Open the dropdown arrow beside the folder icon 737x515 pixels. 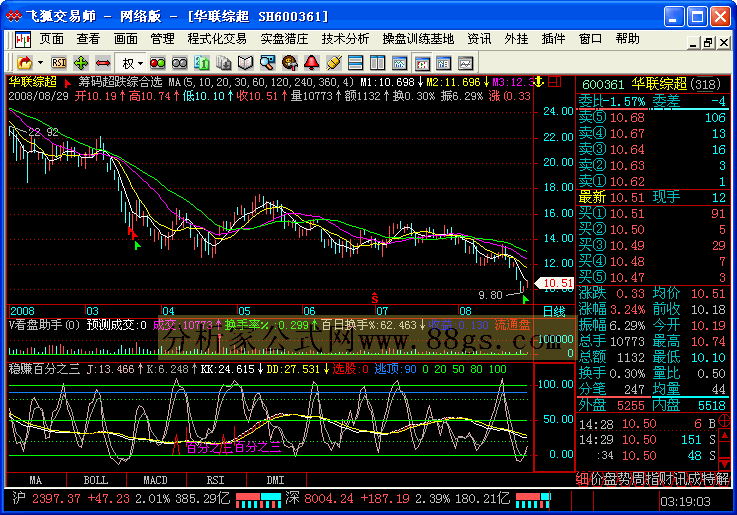tap(40, 62)
